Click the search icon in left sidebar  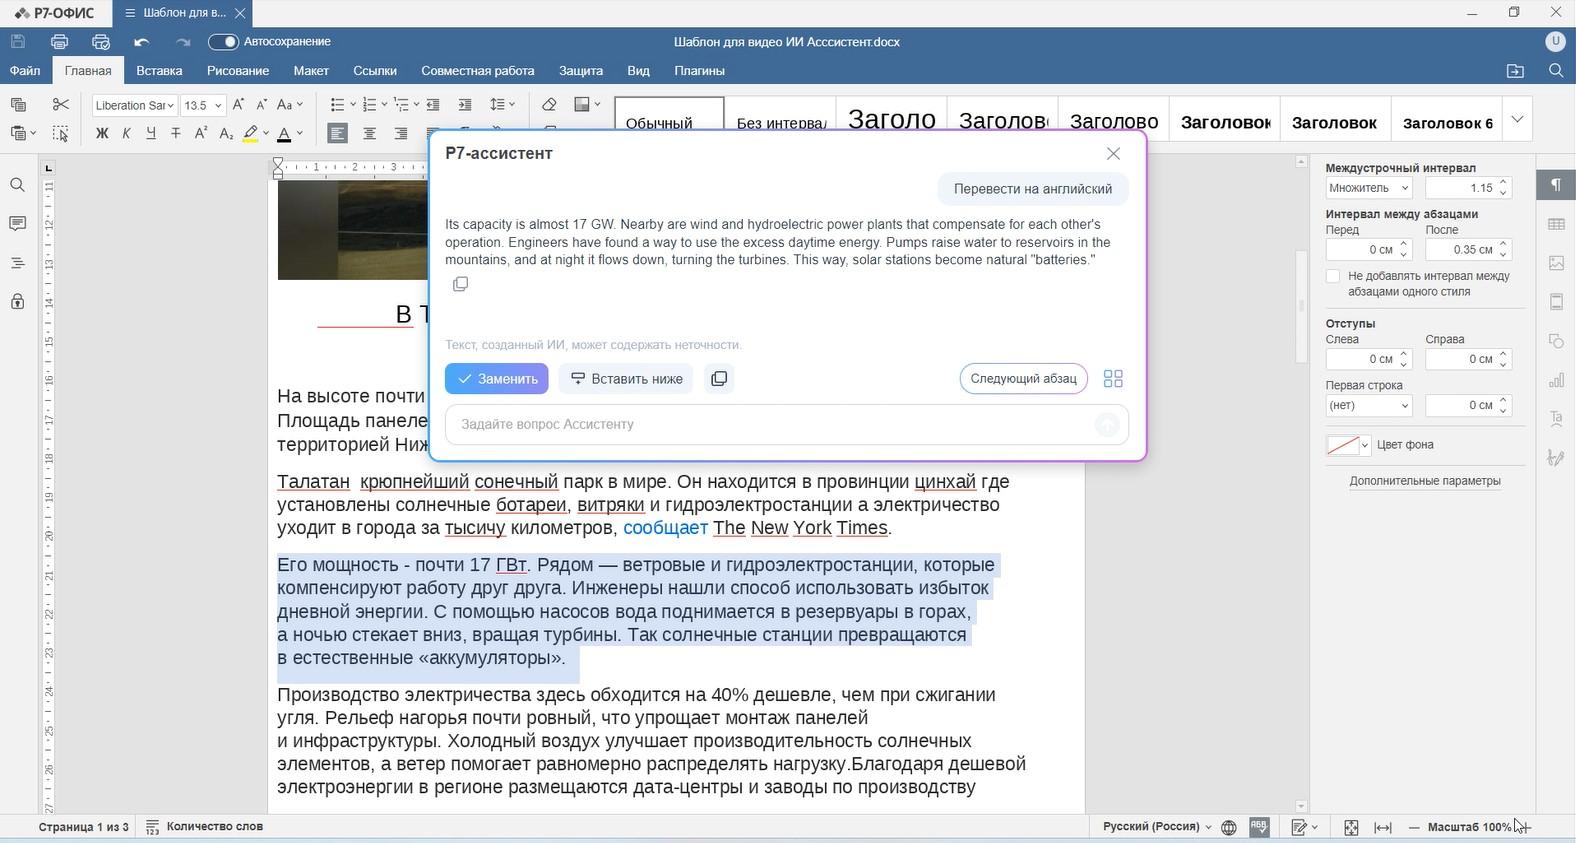pyautogui.click(x=17, y=185)
